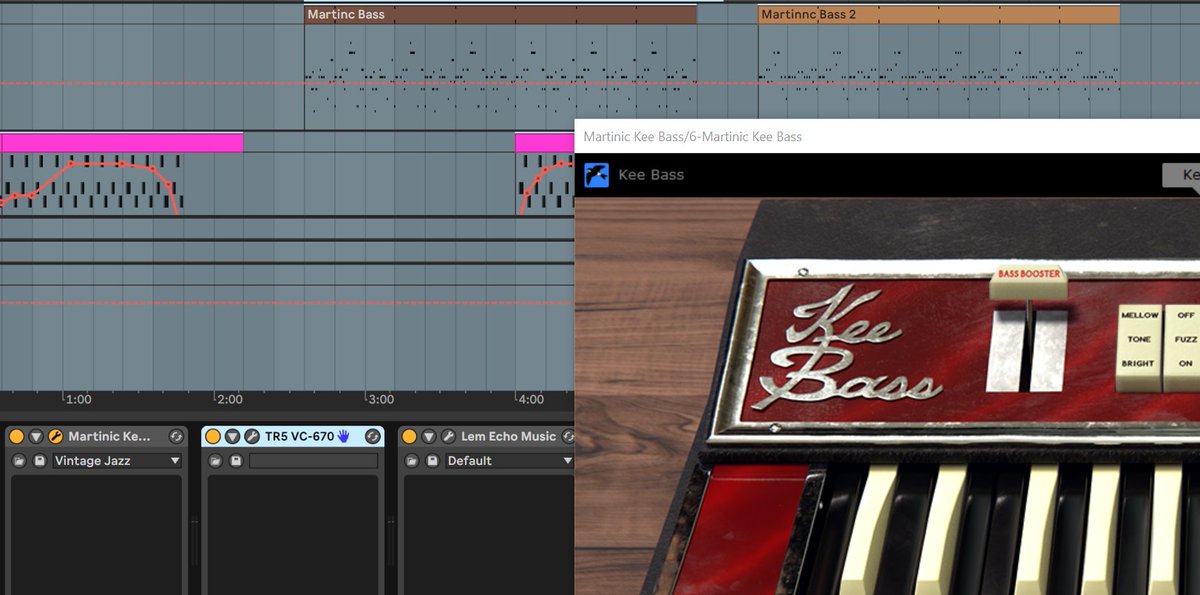Open the Vintage Jazz preset dropdown

click(x=117, y=461)
